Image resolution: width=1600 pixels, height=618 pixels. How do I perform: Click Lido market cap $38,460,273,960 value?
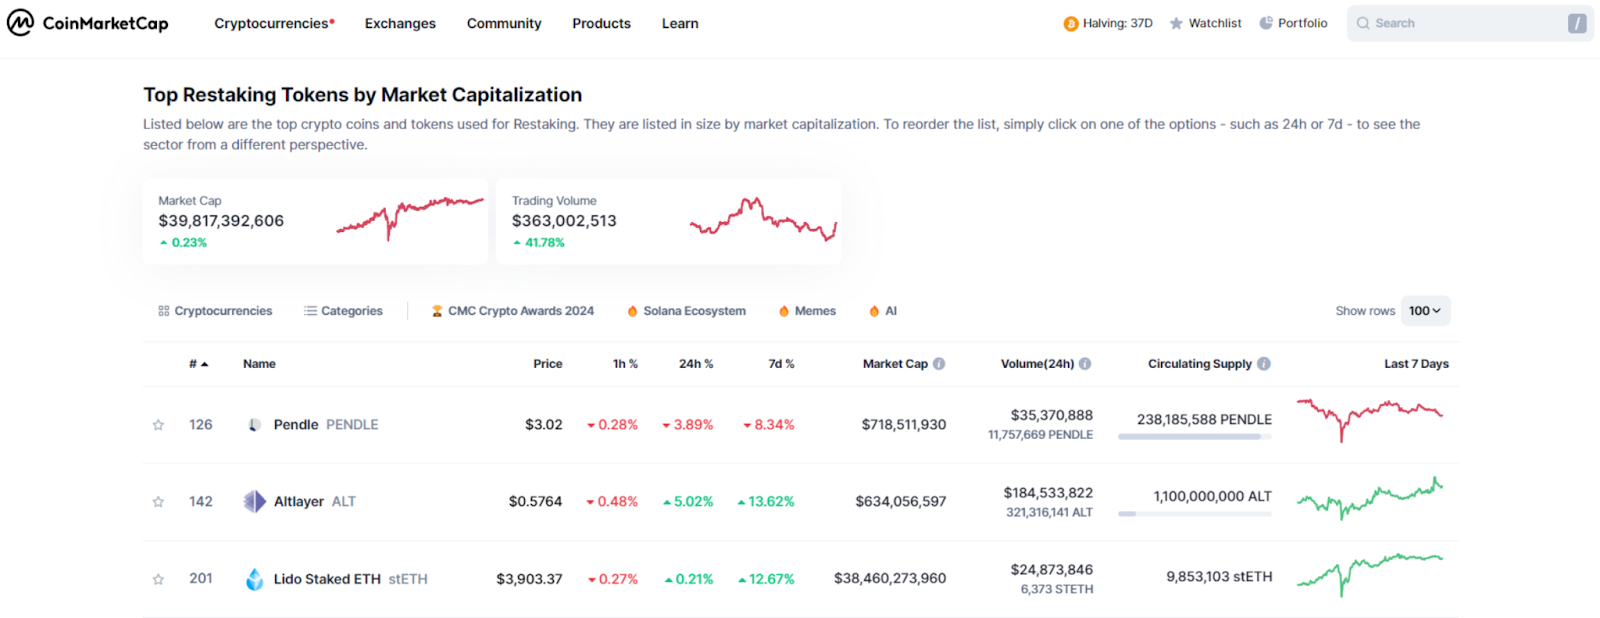click(x=890, y=578)
